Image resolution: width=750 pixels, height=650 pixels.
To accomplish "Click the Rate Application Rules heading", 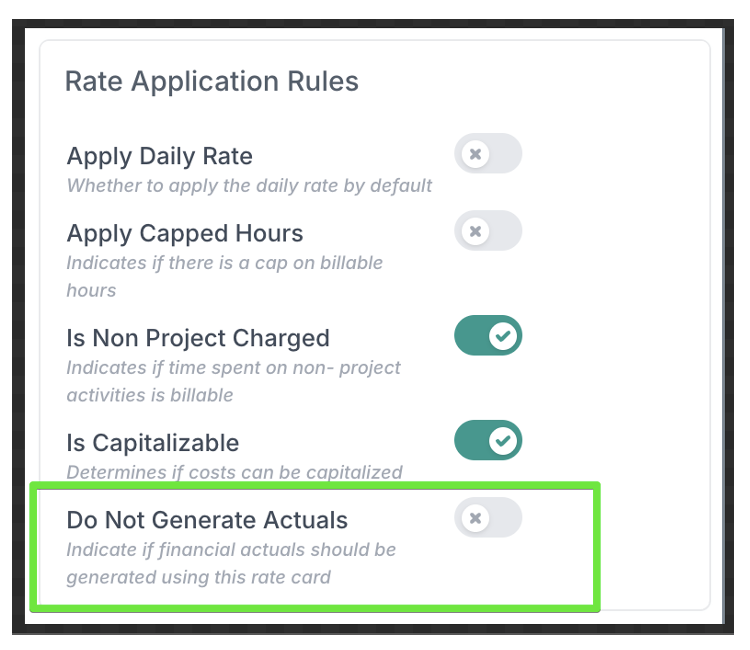I will pos(211,81).
